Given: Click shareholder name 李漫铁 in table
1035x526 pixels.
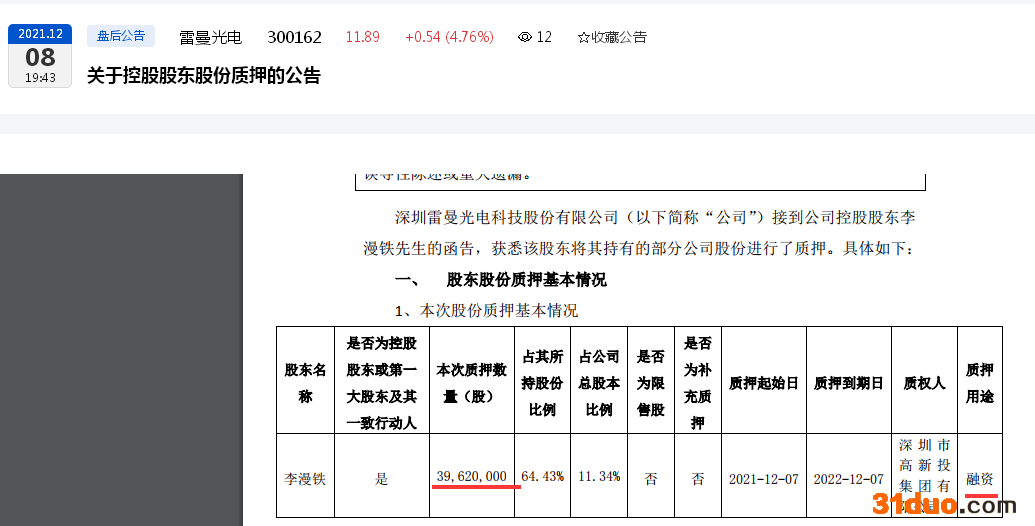Looking at the screenshot, I should [x=305, y=479].
